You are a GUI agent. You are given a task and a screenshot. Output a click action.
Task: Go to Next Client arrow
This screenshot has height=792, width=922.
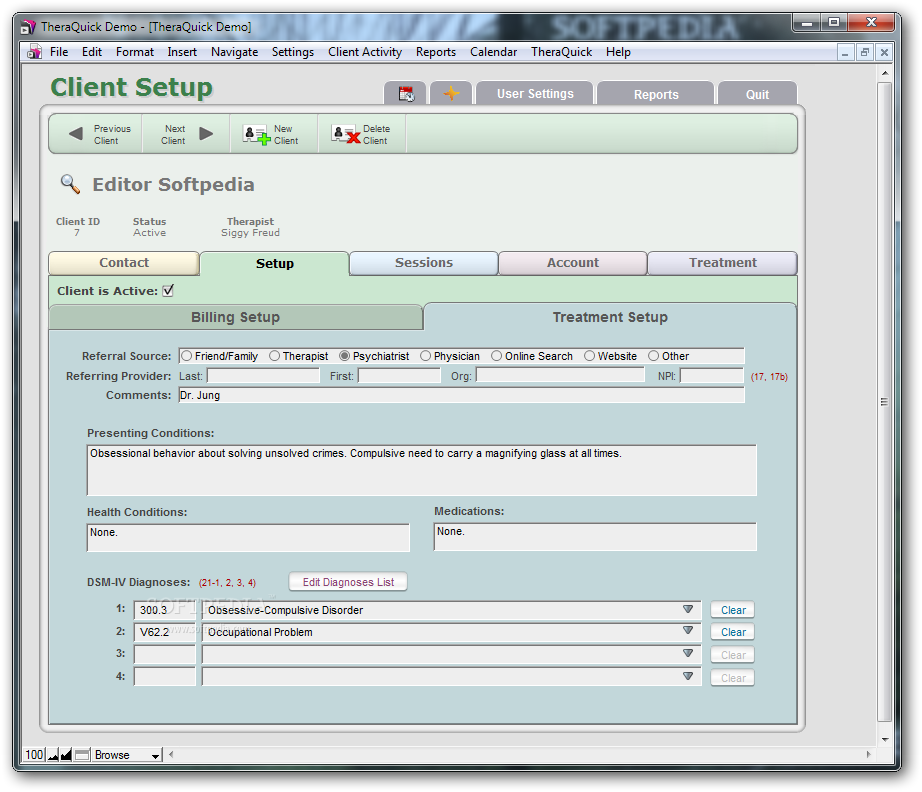(x=206, y=134)
